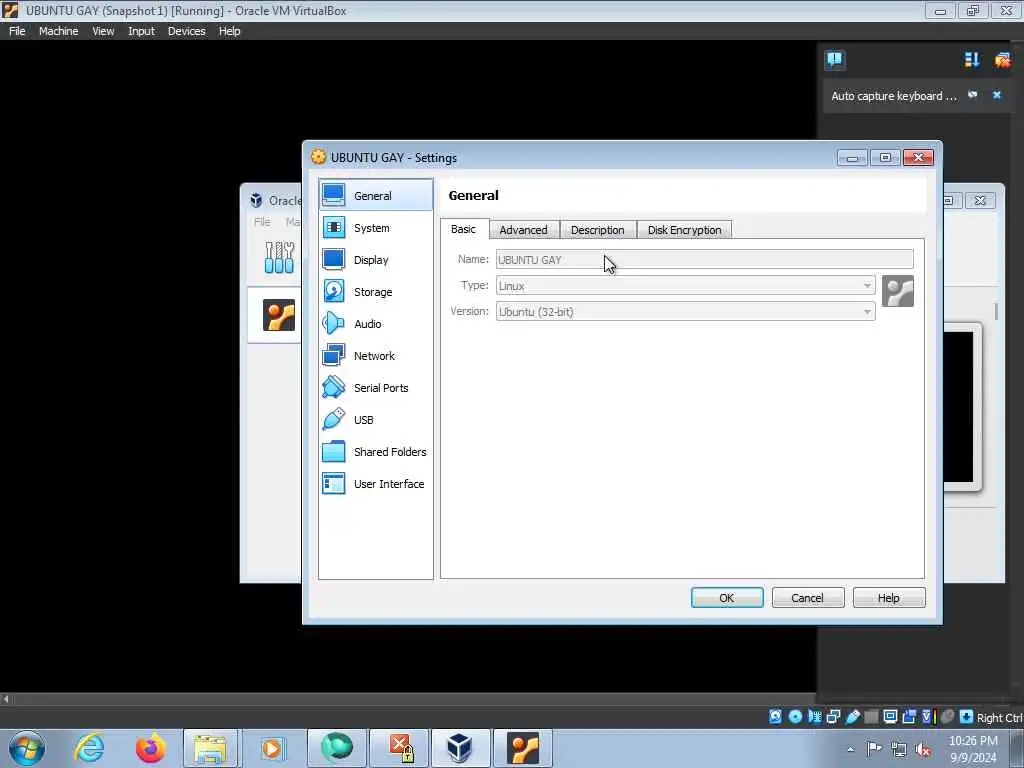The width and height of the screenshot is (1024, 768).
Task: Show hidden system tray icons
Action: click(850, 749)
